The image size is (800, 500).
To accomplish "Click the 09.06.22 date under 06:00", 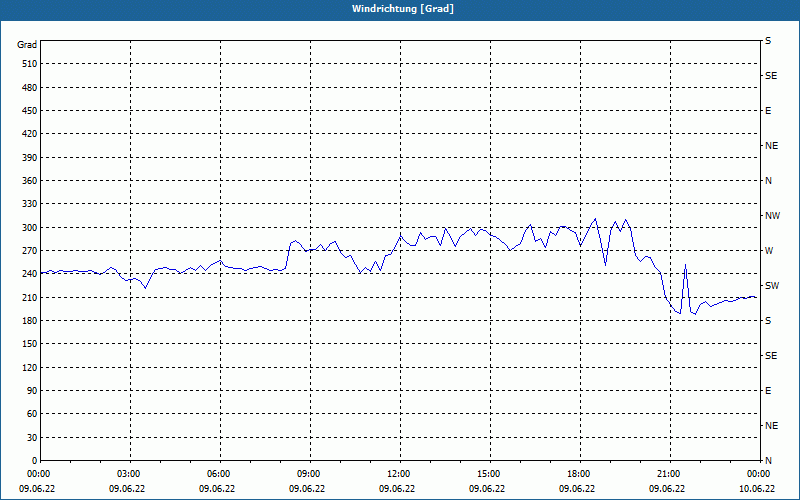I will tap(217, 488).
